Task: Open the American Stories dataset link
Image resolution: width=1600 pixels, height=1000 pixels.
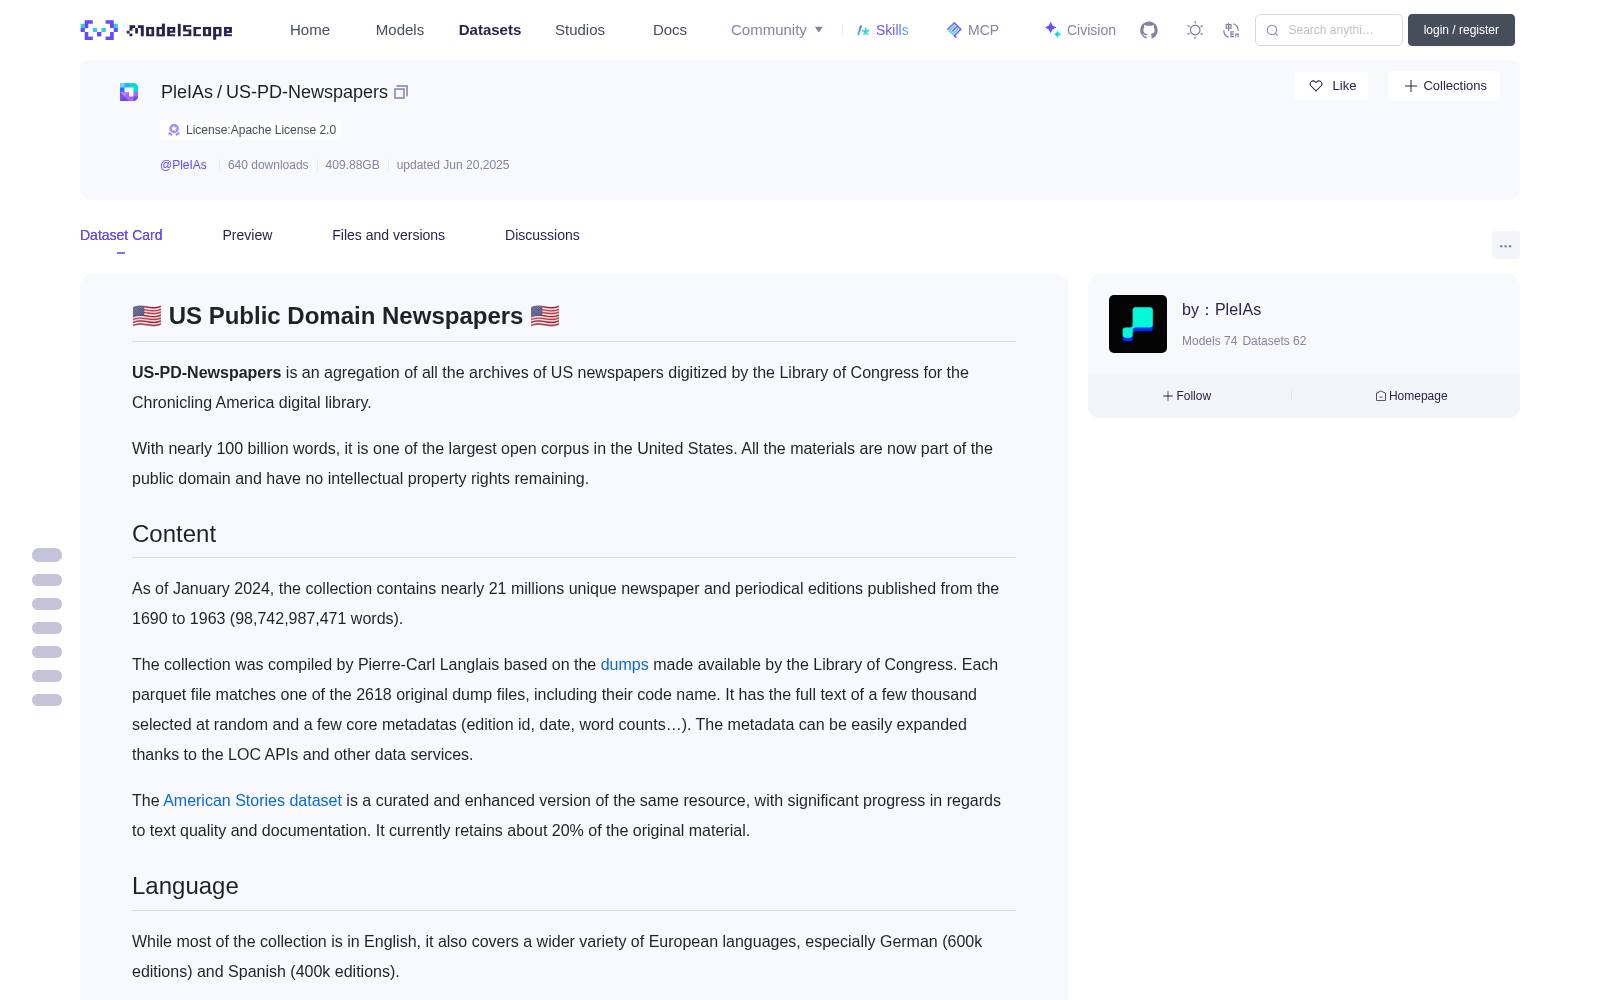Action: pos(252,800)
